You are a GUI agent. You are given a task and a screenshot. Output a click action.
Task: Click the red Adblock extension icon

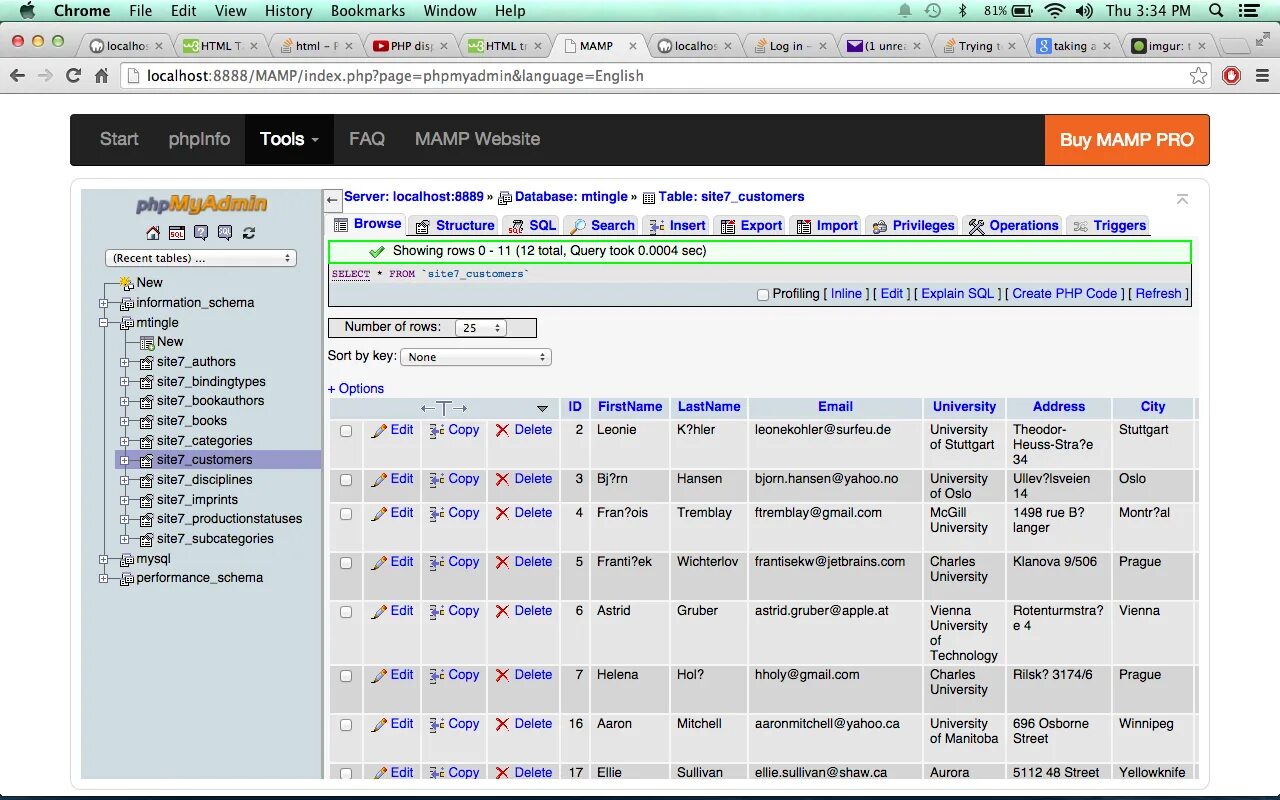pyautogui.click(x=1232, y=76)
